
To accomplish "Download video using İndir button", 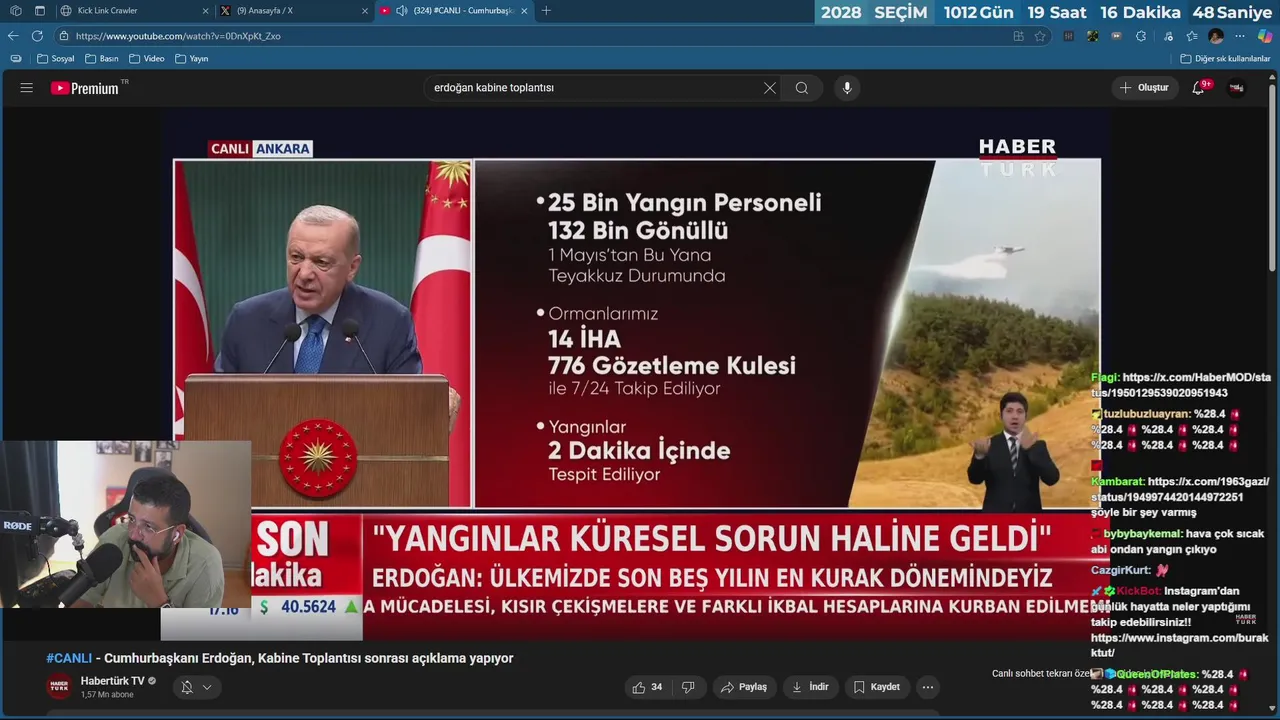I will click(810, 687).
